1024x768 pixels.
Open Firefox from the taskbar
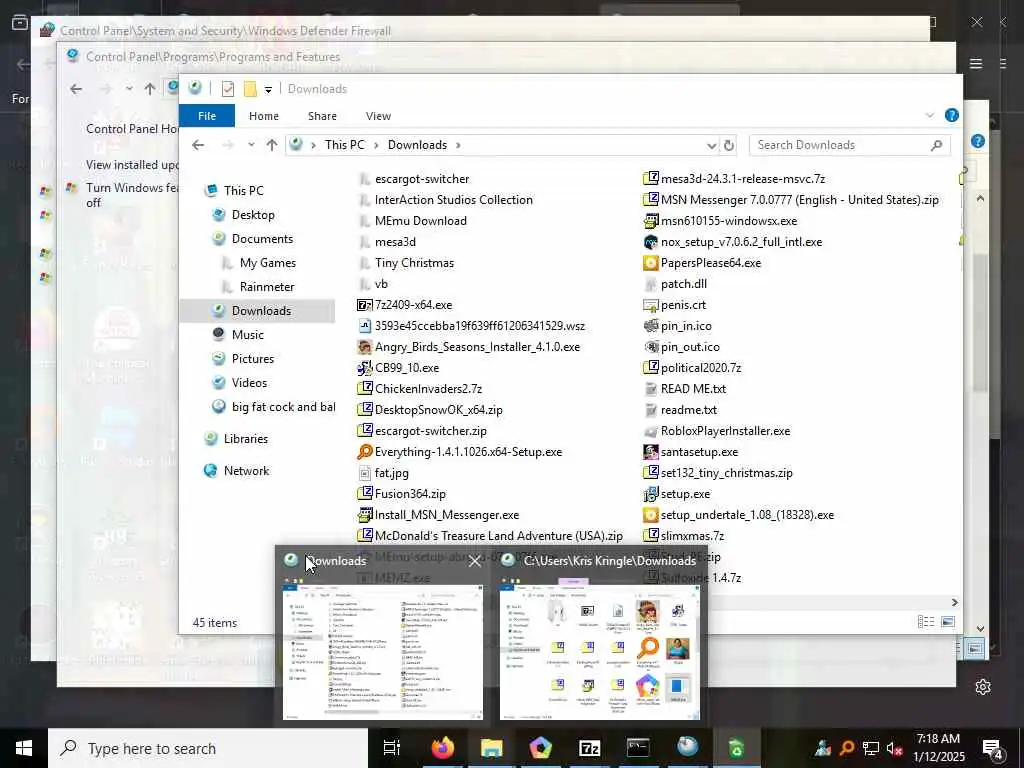tap(443, 748)
